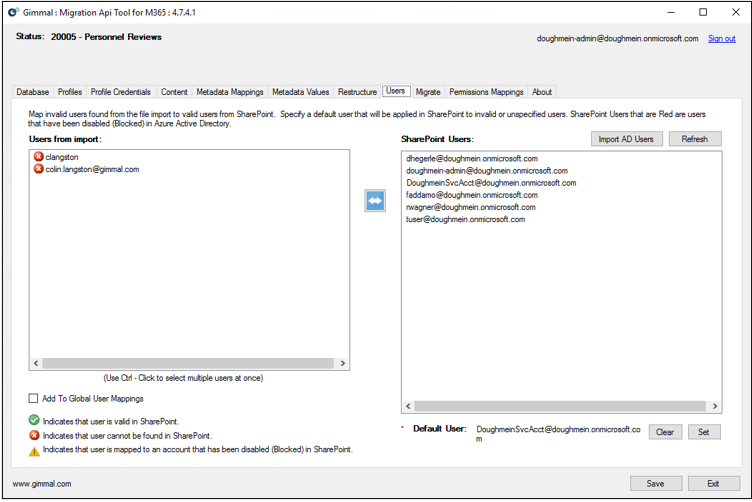Click Set button for default user
Screen dimensions: 752x502
click(703, 432)
